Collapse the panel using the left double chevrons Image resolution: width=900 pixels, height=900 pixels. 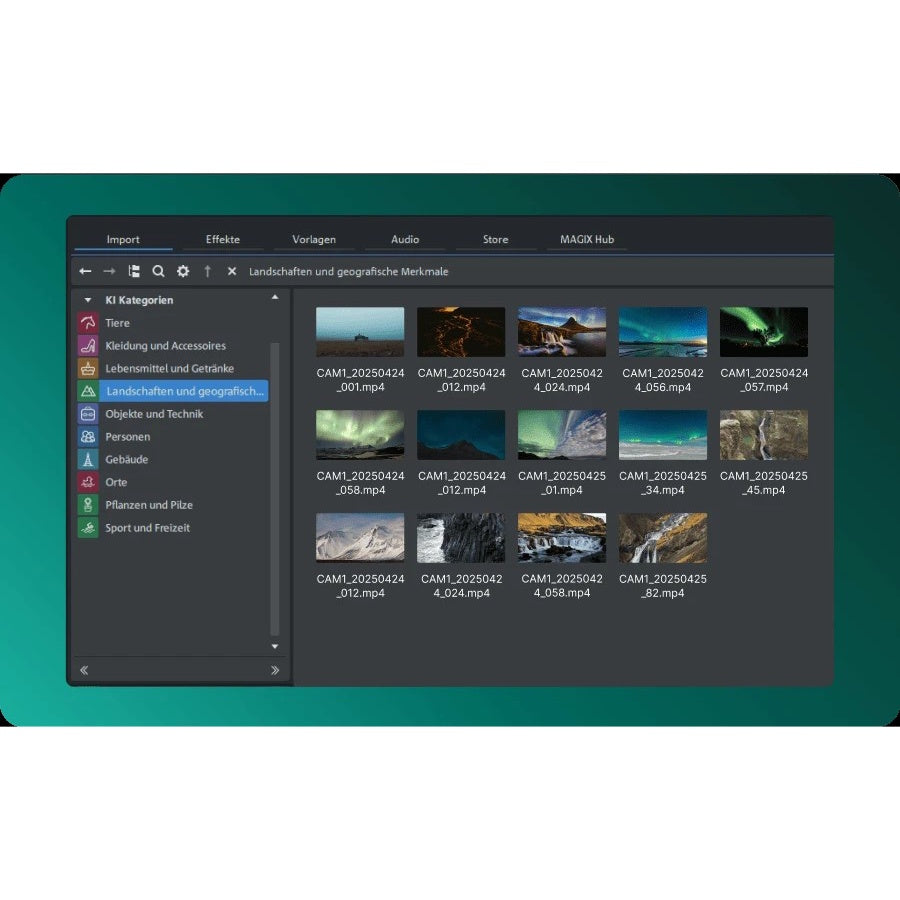tap(85, 668)
